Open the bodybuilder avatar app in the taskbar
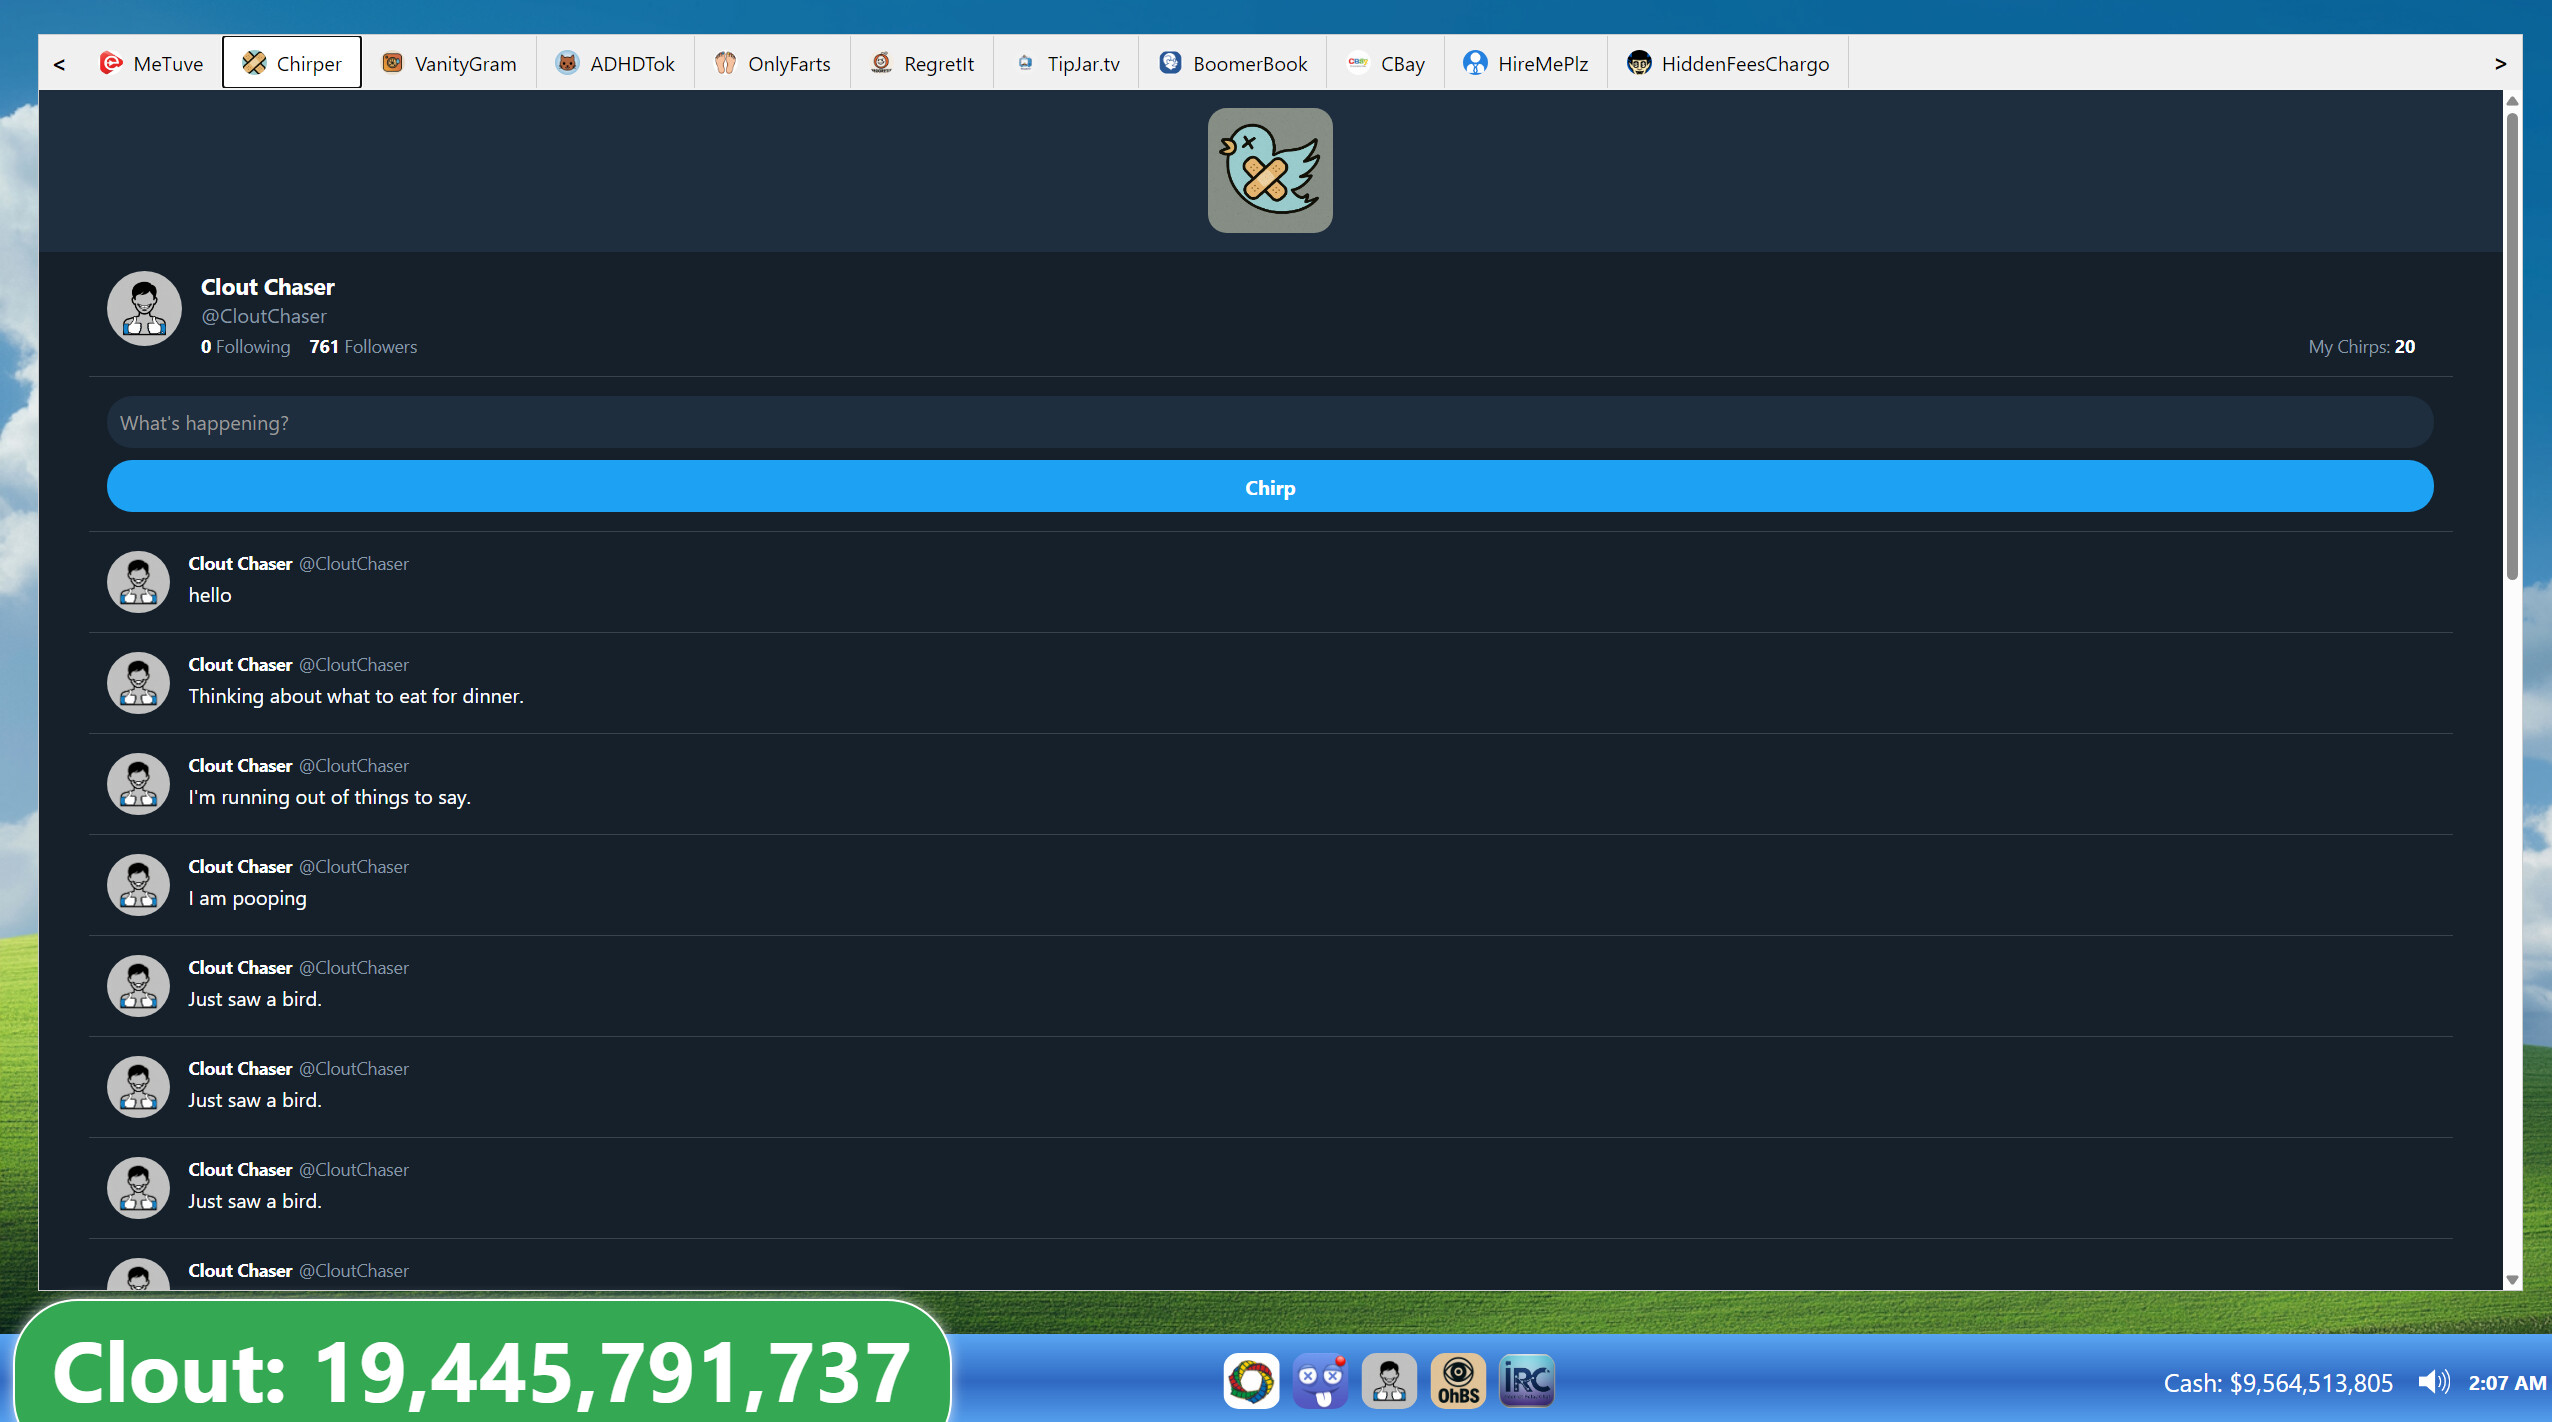 [x=1389, y=1380]
